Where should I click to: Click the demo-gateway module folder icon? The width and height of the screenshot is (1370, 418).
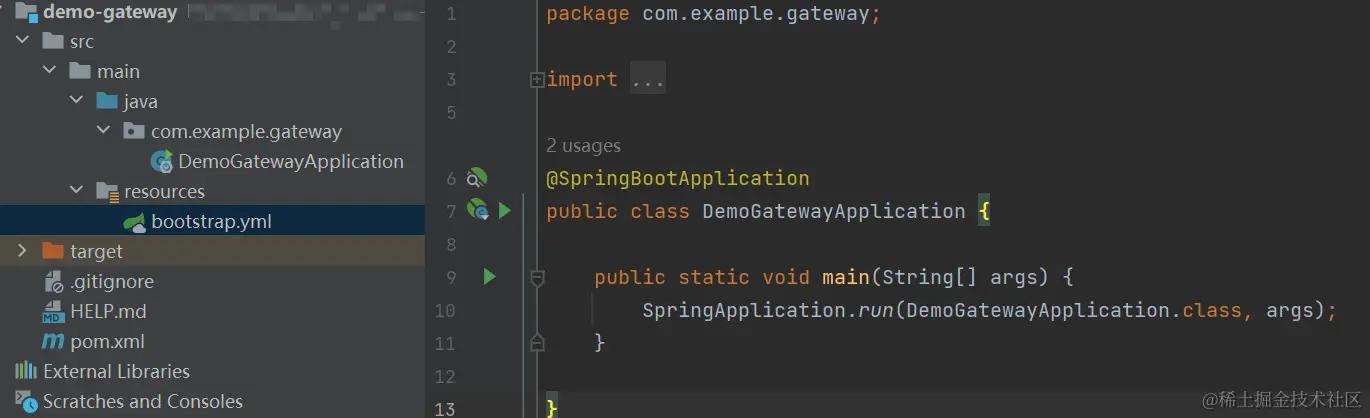pyautogui.click(x=26, y=13)
